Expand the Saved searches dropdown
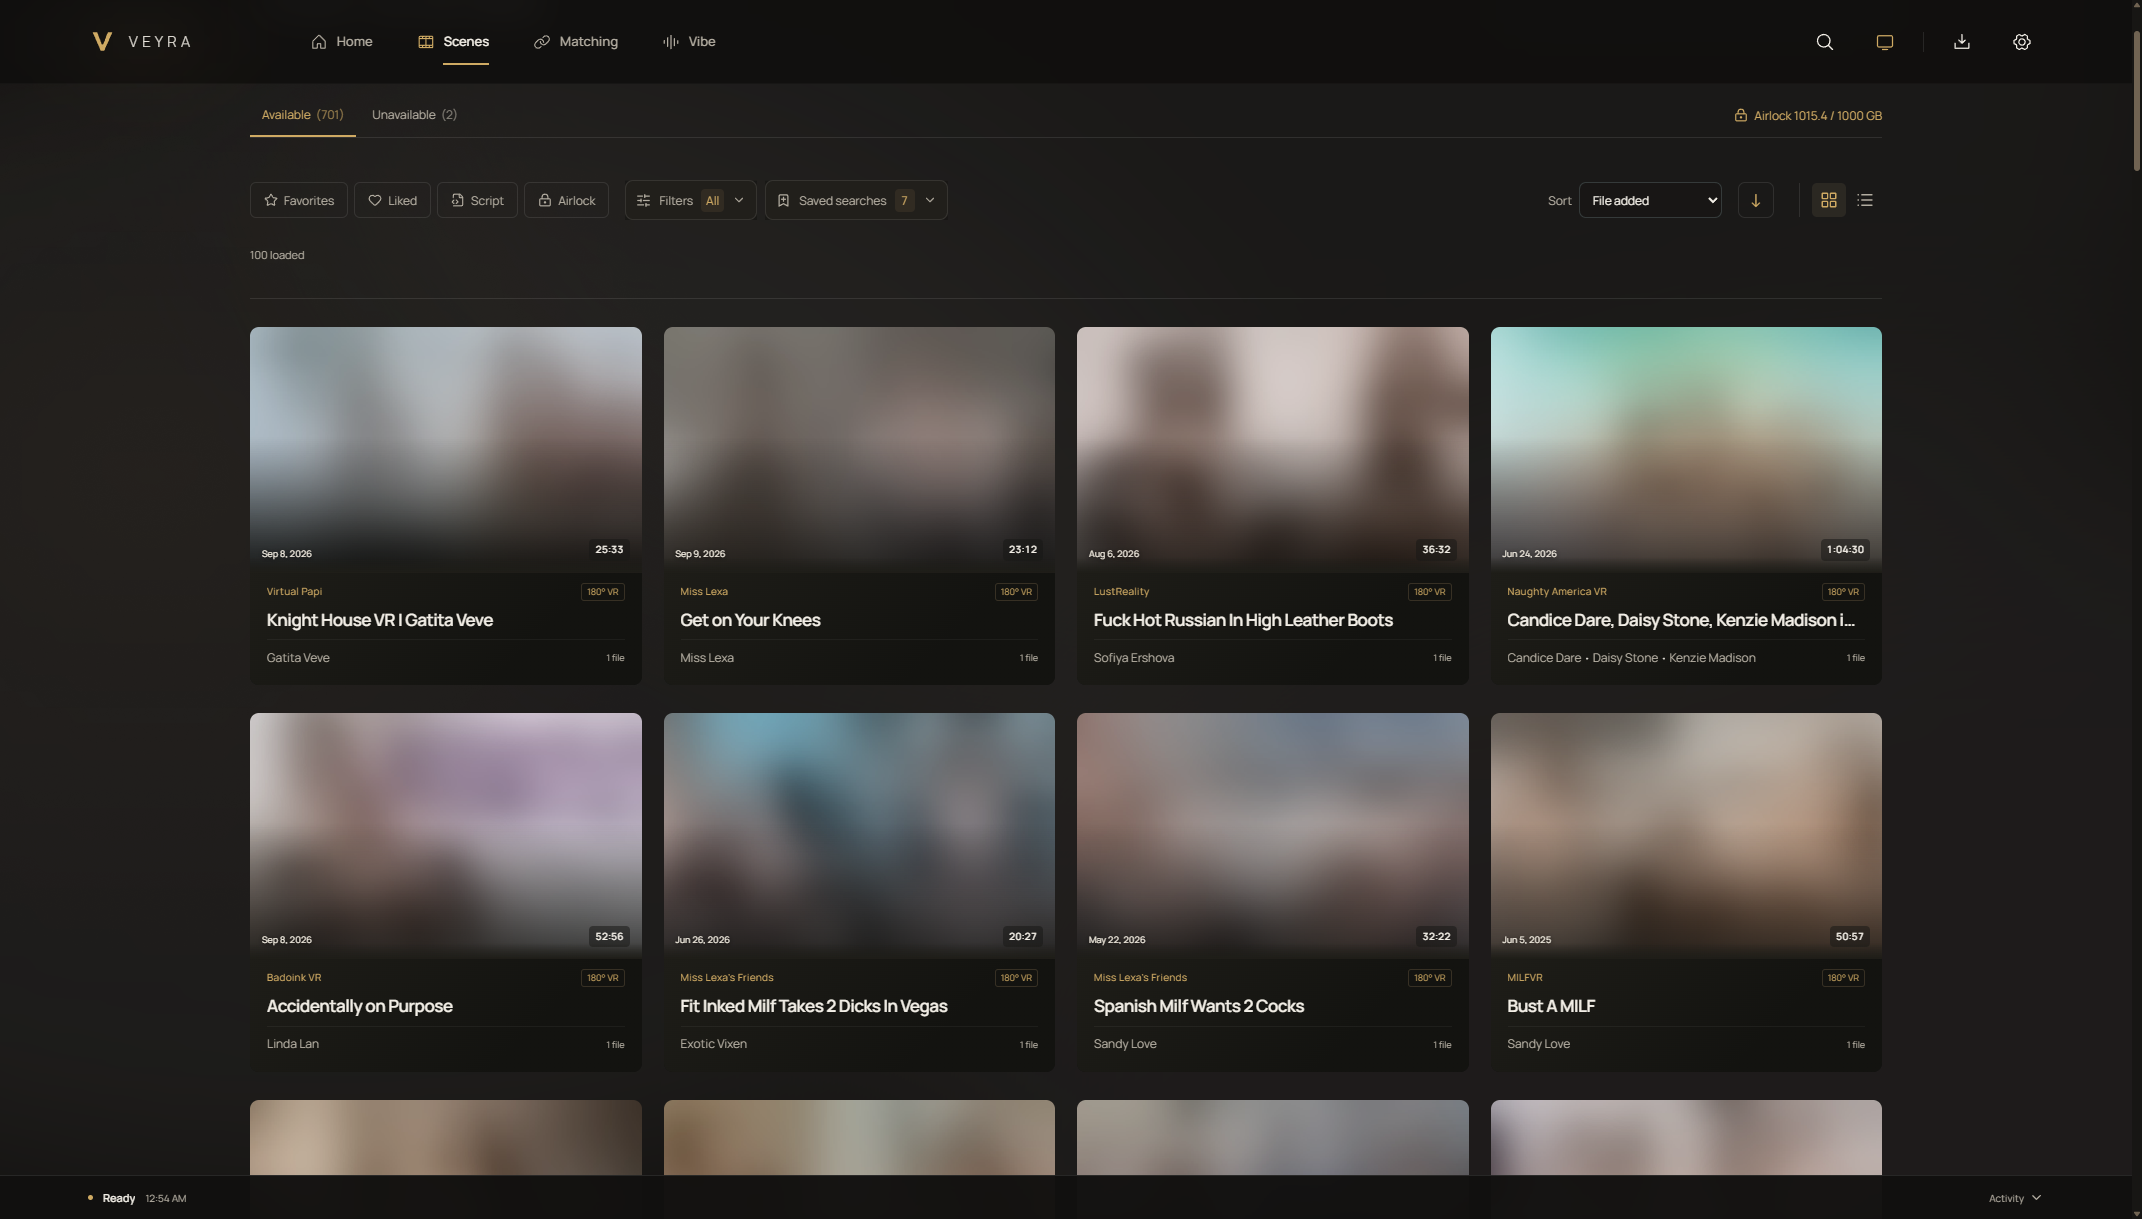This screenshot has height=1219, width=2142. [x=856, y=200]
